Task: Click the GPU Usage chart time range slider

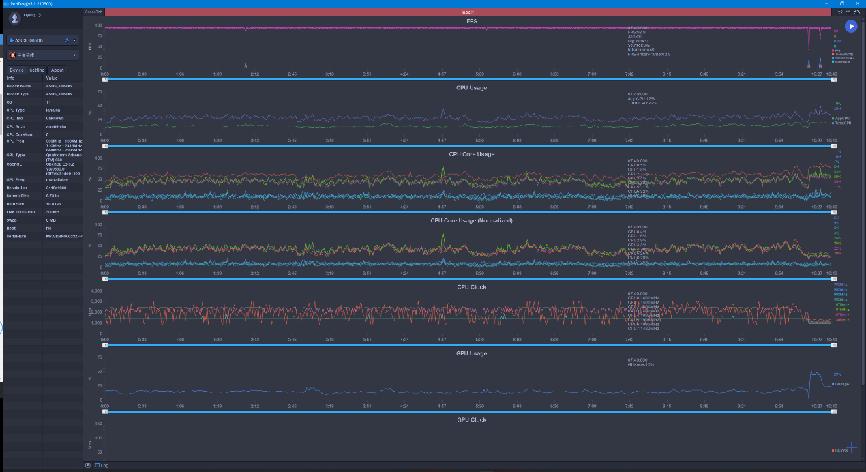Action: pyautogui.click(x=469, y=412)
